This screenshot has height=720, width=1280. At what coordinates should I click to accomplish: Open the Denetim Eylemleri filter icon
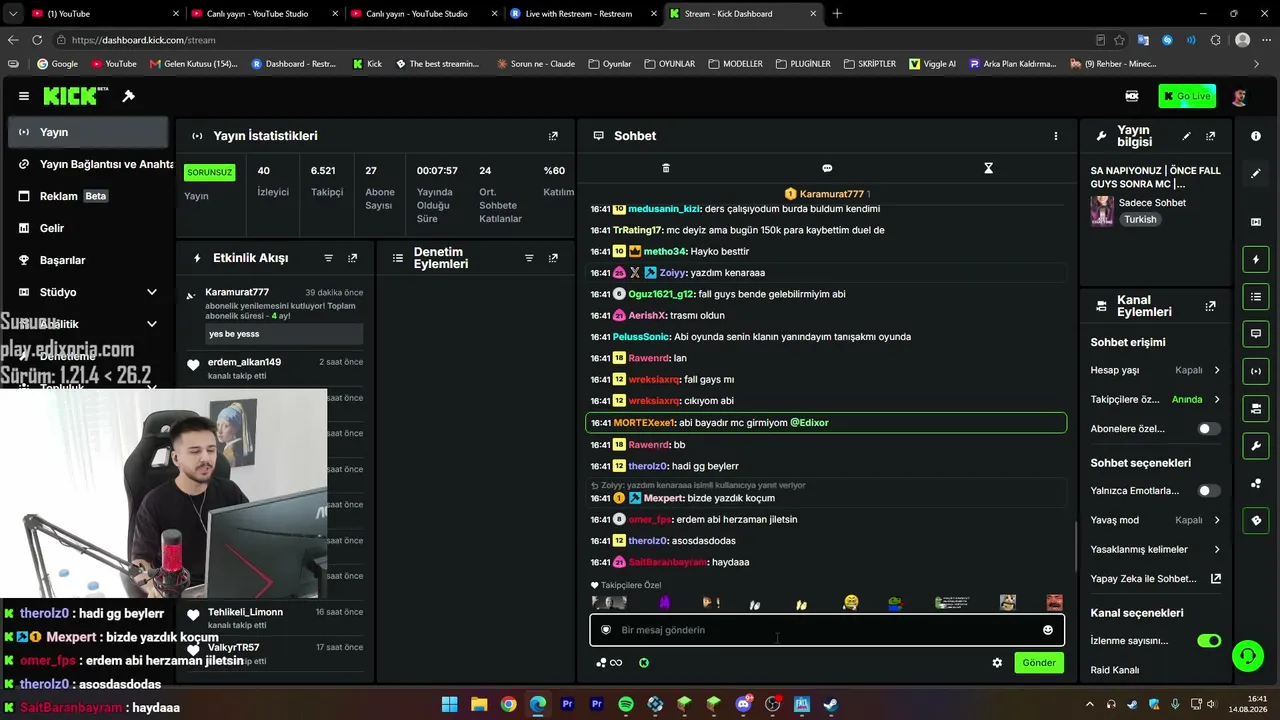tap(529, 258)
